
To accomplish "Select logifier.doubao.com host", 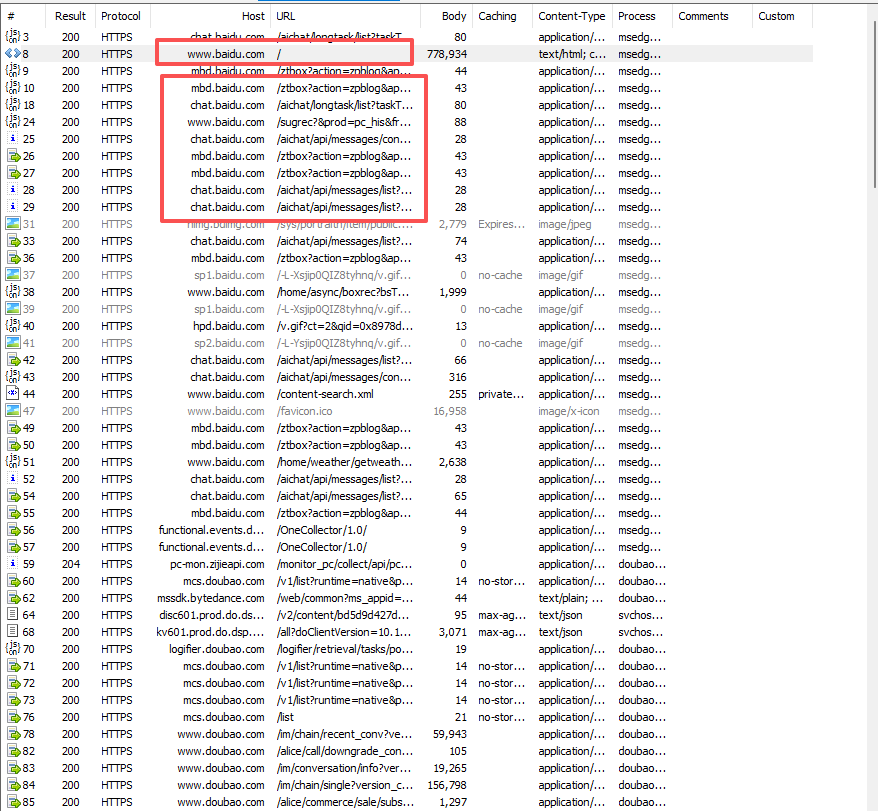I will click(217, 649).
